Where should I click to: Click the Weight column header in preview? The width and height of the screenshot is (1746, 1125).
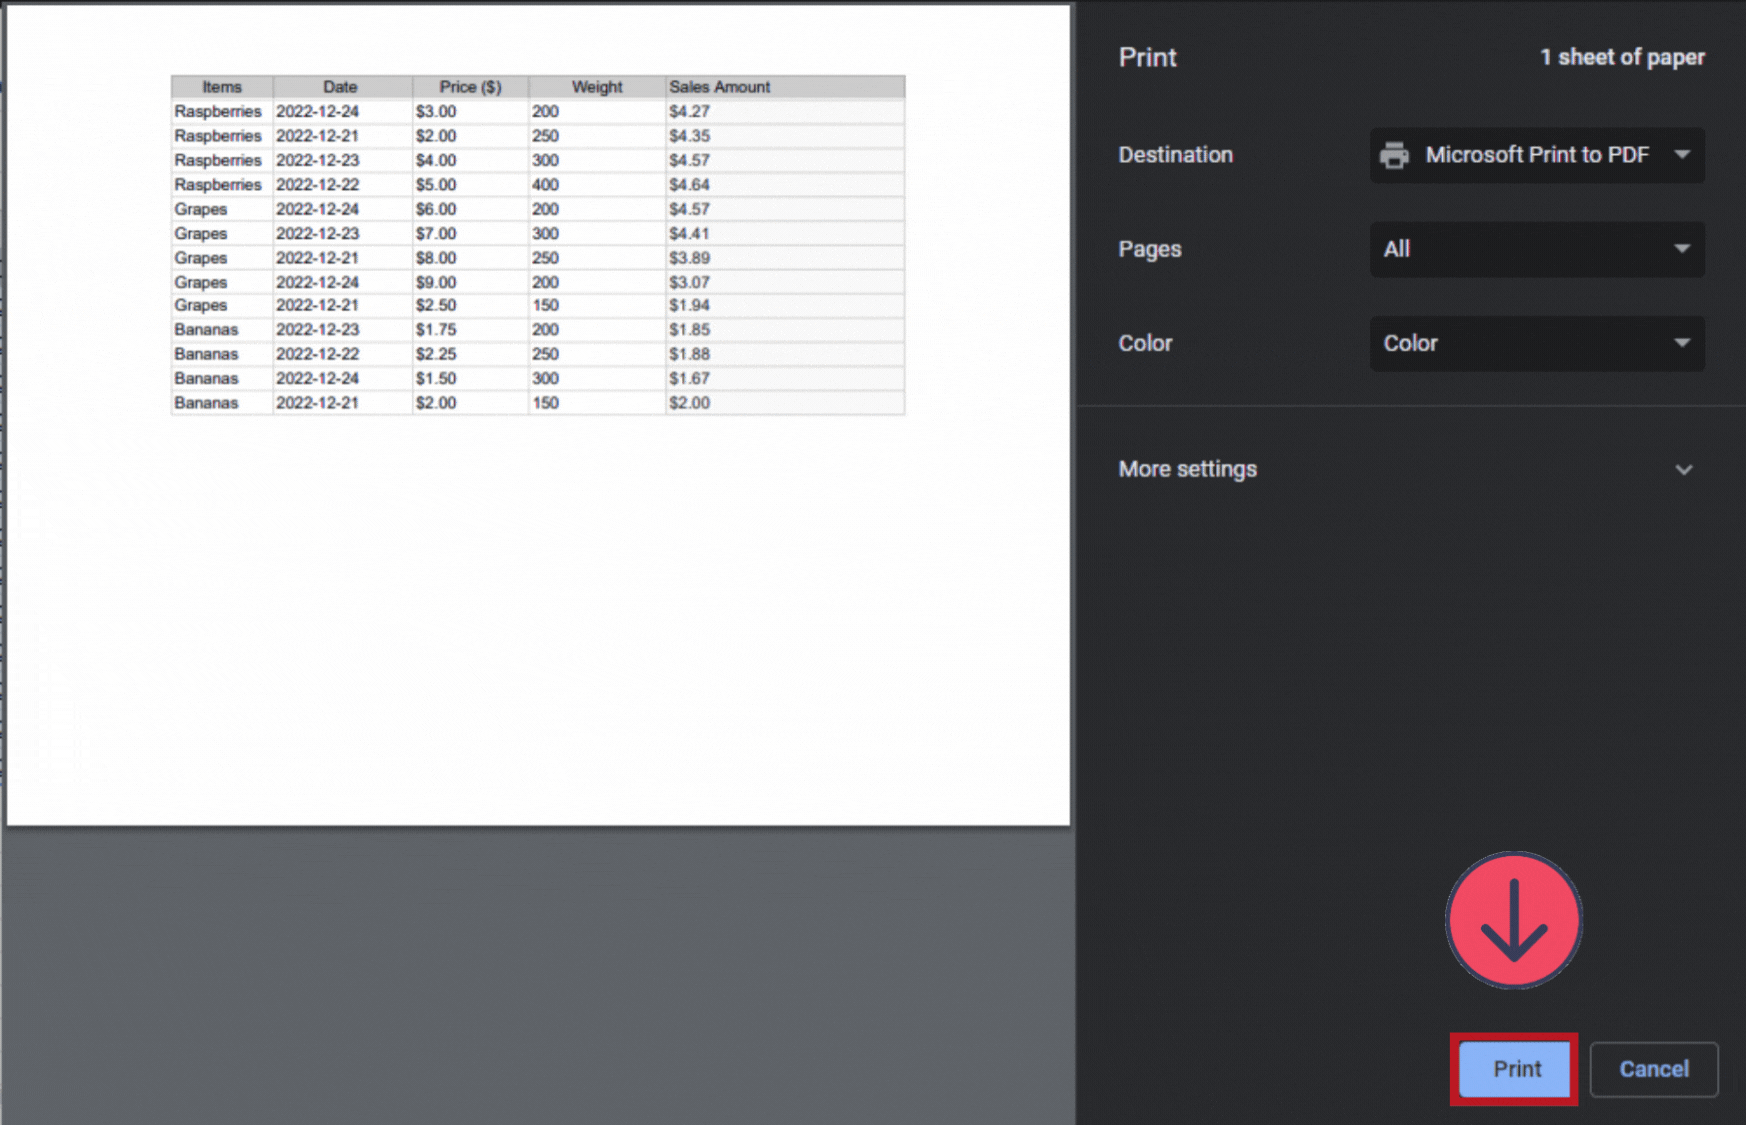(597, 87)
